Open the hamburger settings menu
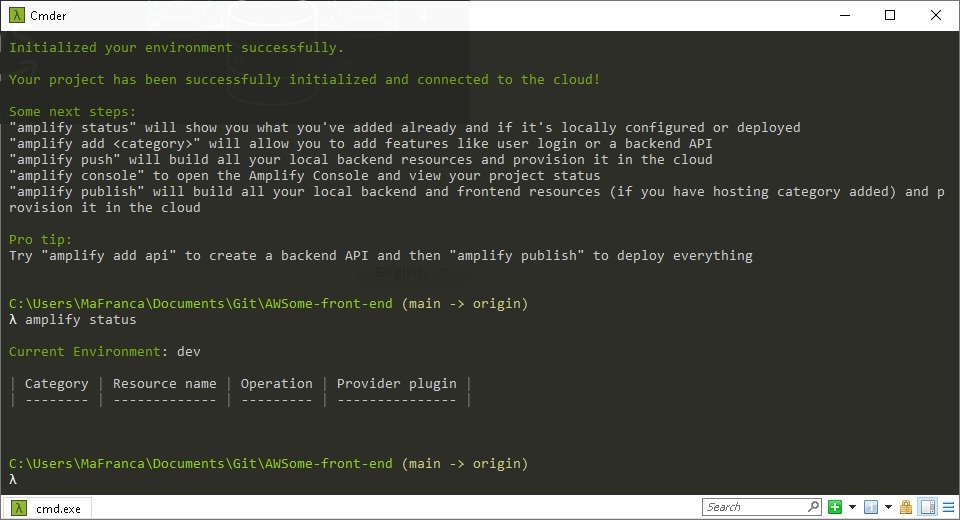The width and height of the screenshot is (960, 520). point(948,507)
